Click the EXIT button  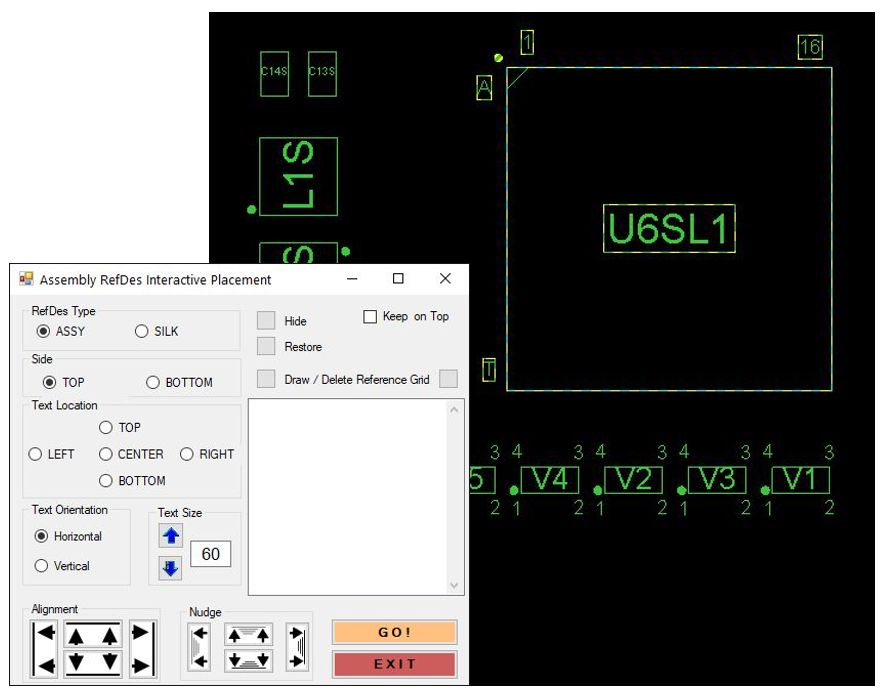click(x=394, y=664)
